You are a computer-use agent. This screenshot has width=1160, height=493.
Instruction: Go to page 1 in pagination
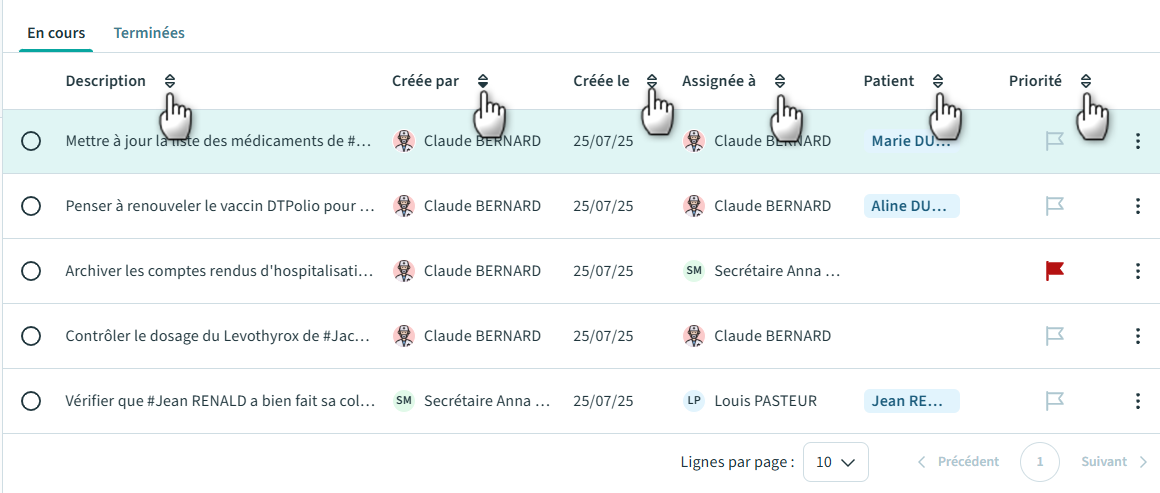(1040, 462)
